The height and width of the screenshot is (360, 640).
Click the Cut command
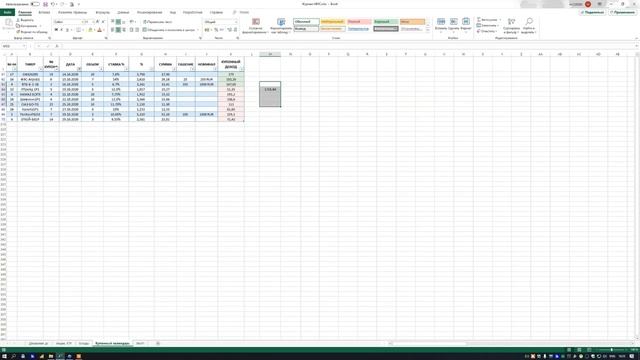(x=25, y=20)
